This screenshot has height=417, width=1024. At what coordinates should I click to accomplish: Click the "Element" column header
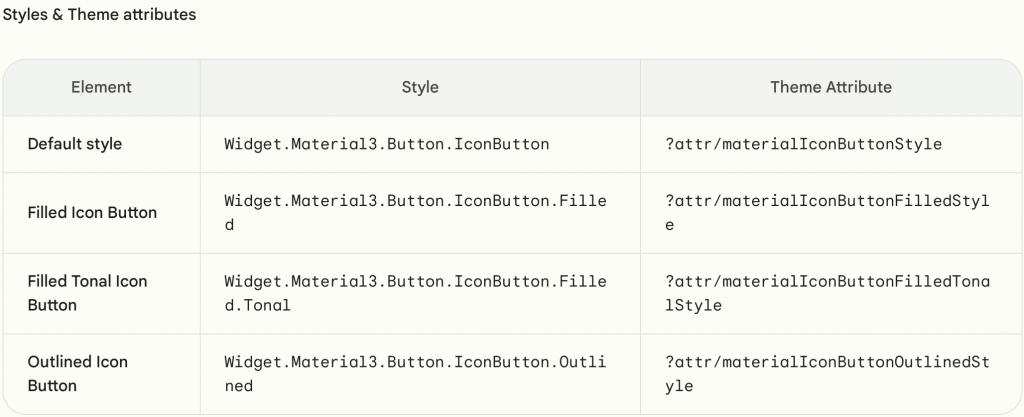coord(101,87)
